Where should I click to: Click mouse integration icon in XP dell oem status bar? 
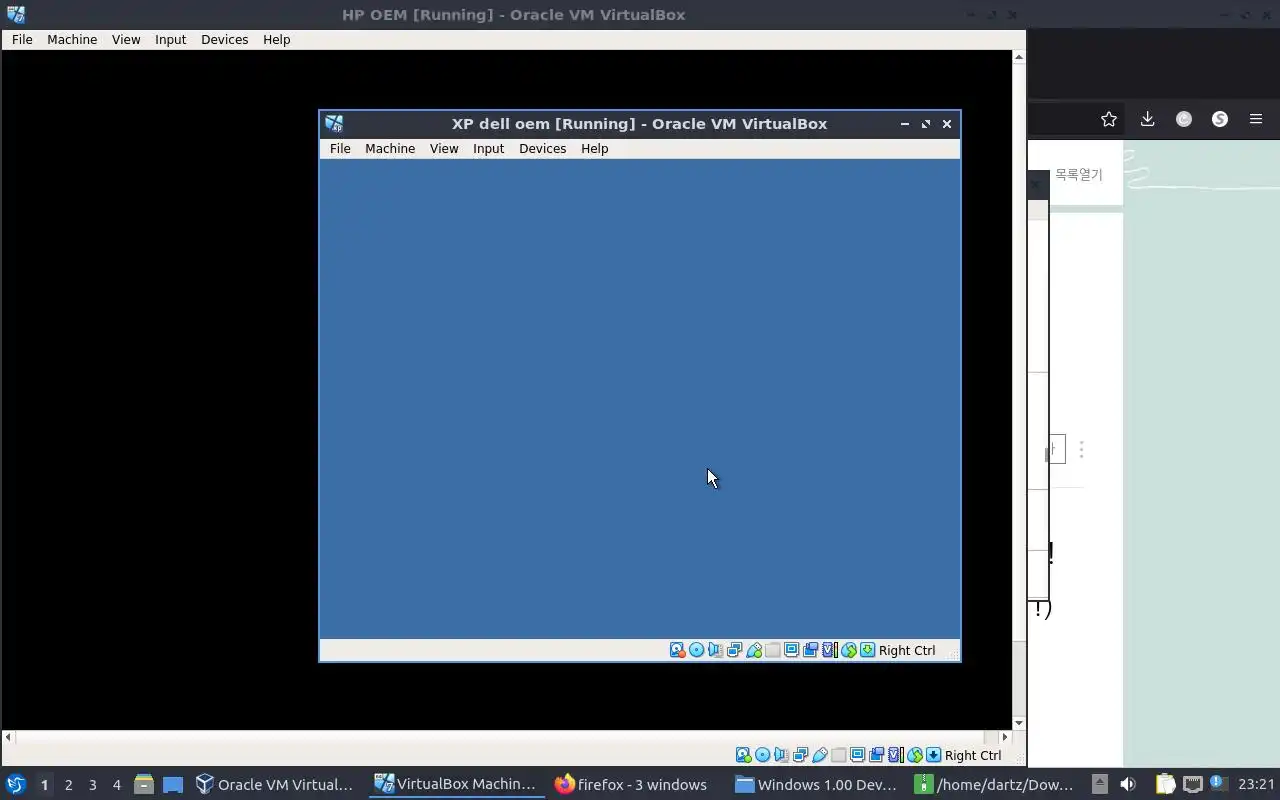[848, 650]
